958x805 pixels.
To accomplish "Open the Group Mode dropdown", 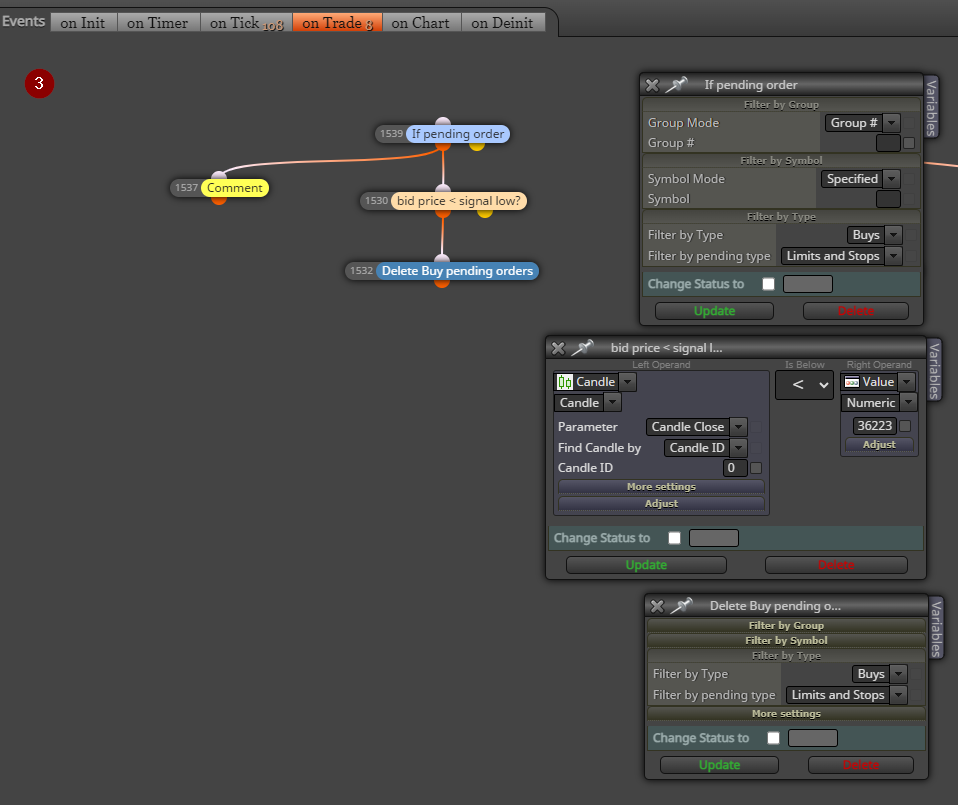I will [862, 123].
